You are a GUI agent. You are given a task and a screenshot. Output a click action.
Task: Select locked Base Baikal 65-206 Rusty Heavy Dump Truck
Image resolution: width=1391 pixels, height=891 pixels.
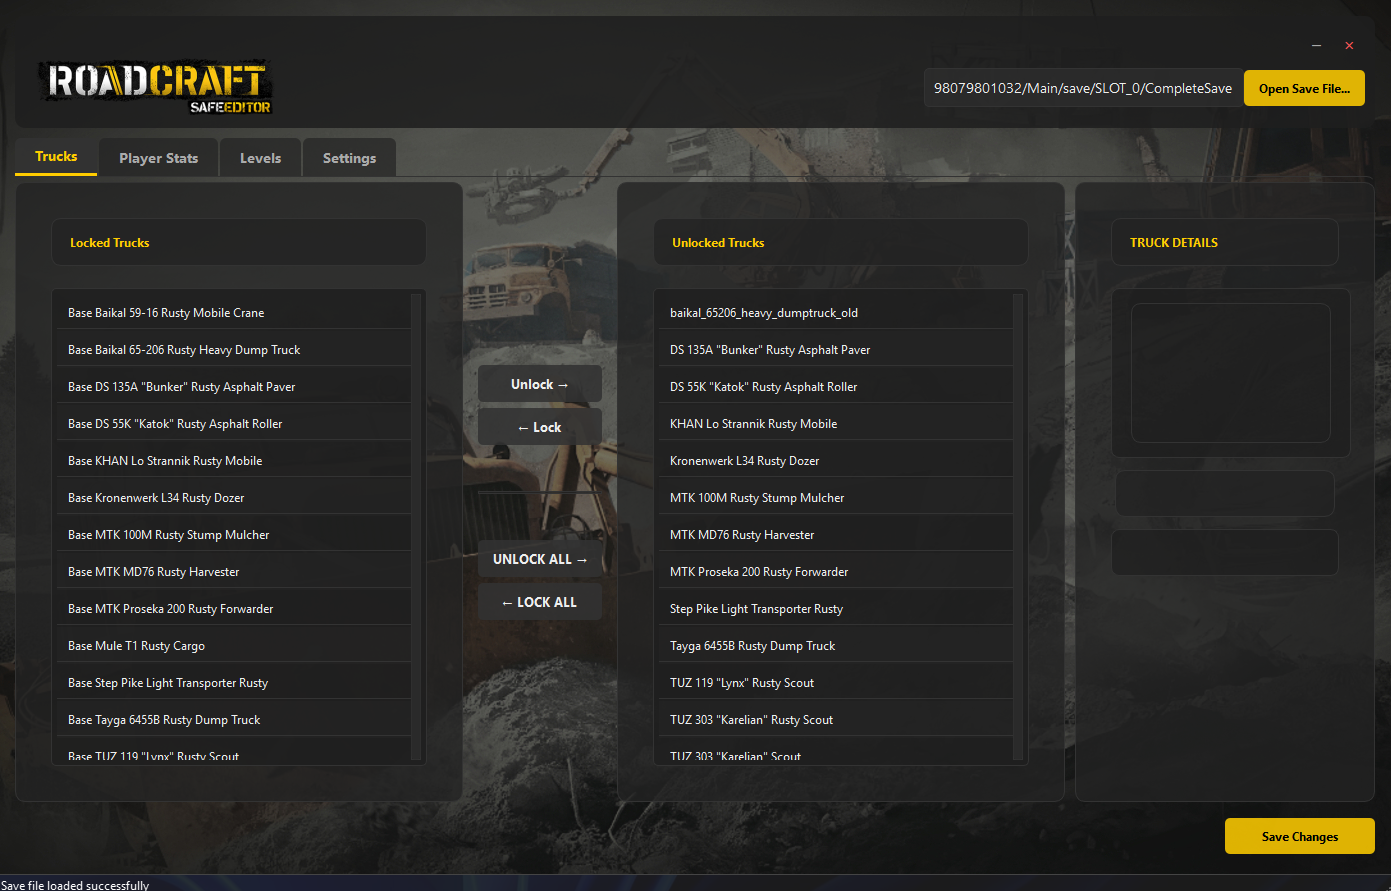click(x=234, y=350)
